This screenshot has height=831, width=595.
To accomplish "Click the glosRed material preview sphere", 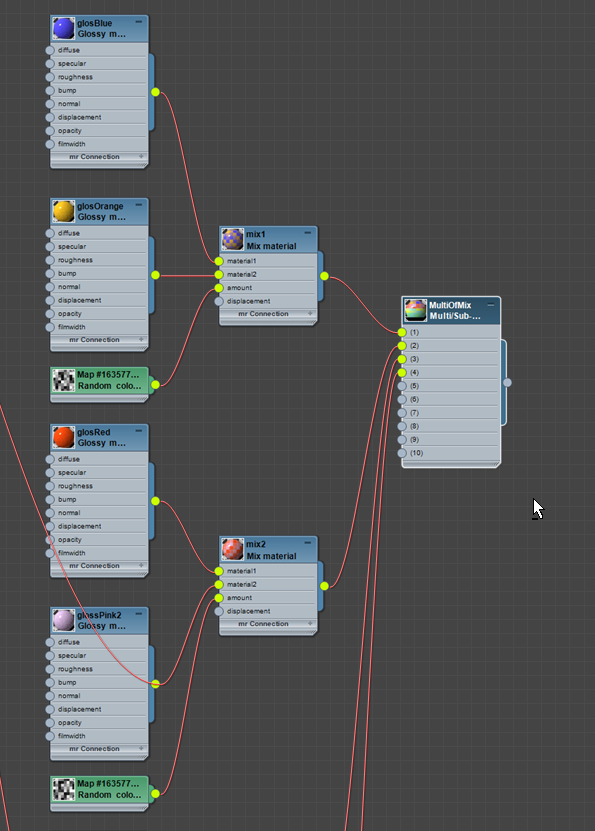I will (x=64, y=438).
